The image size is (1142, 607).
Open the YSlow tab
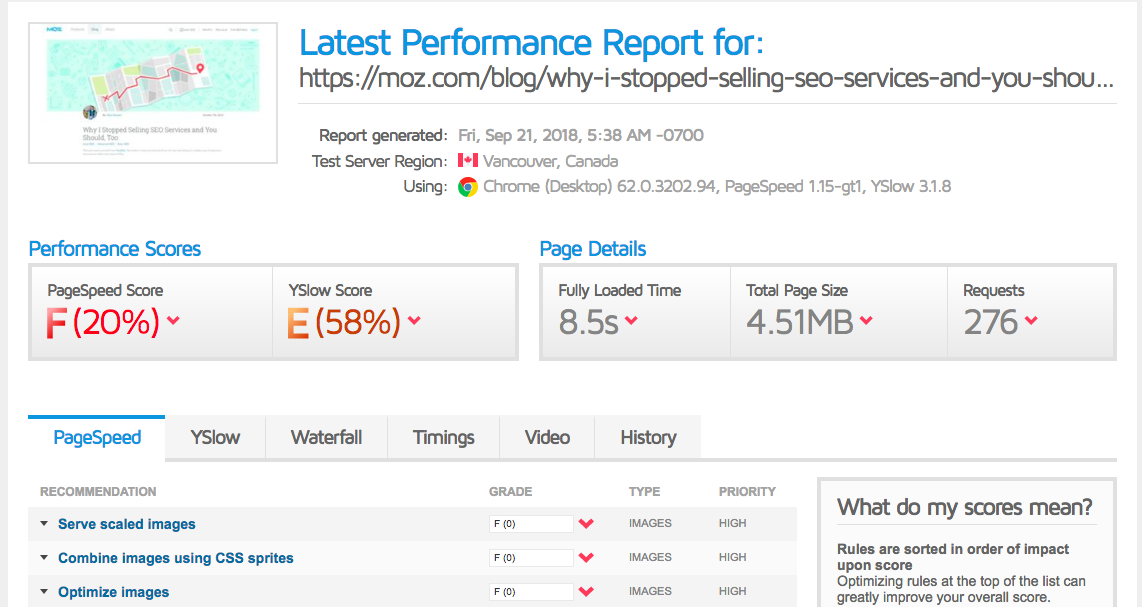point(216,437)
